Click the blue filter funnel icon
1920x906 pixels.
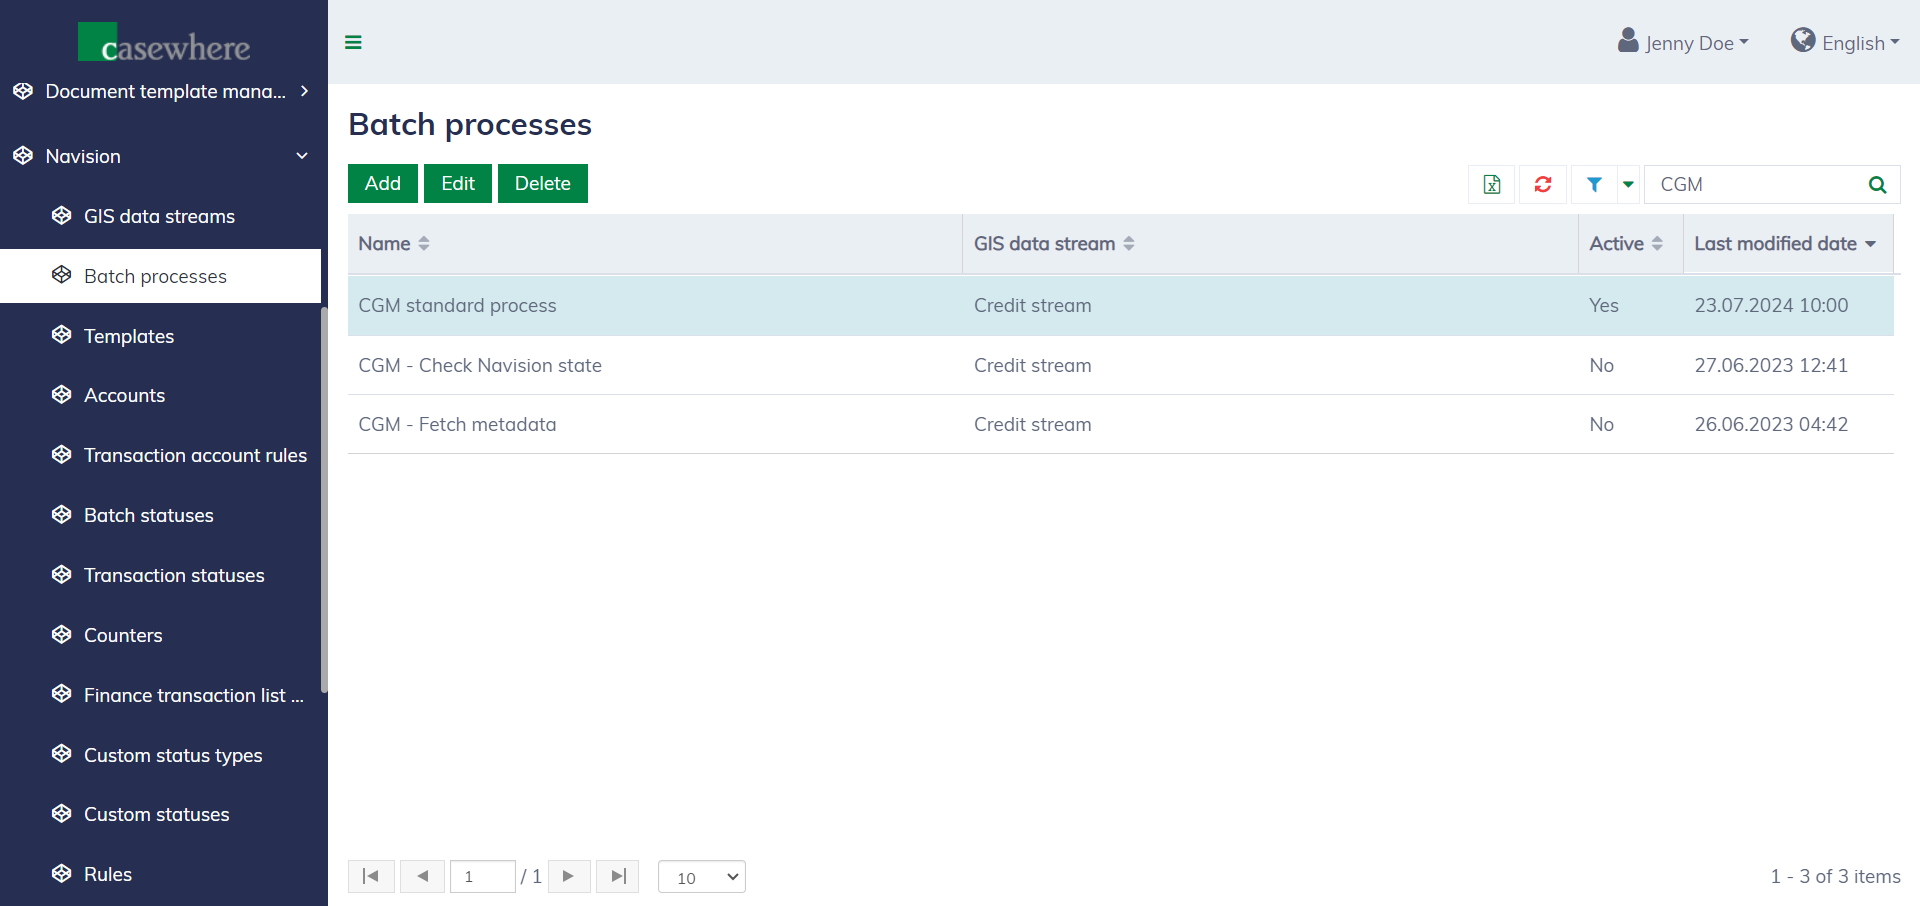[x=1594, y=184]
